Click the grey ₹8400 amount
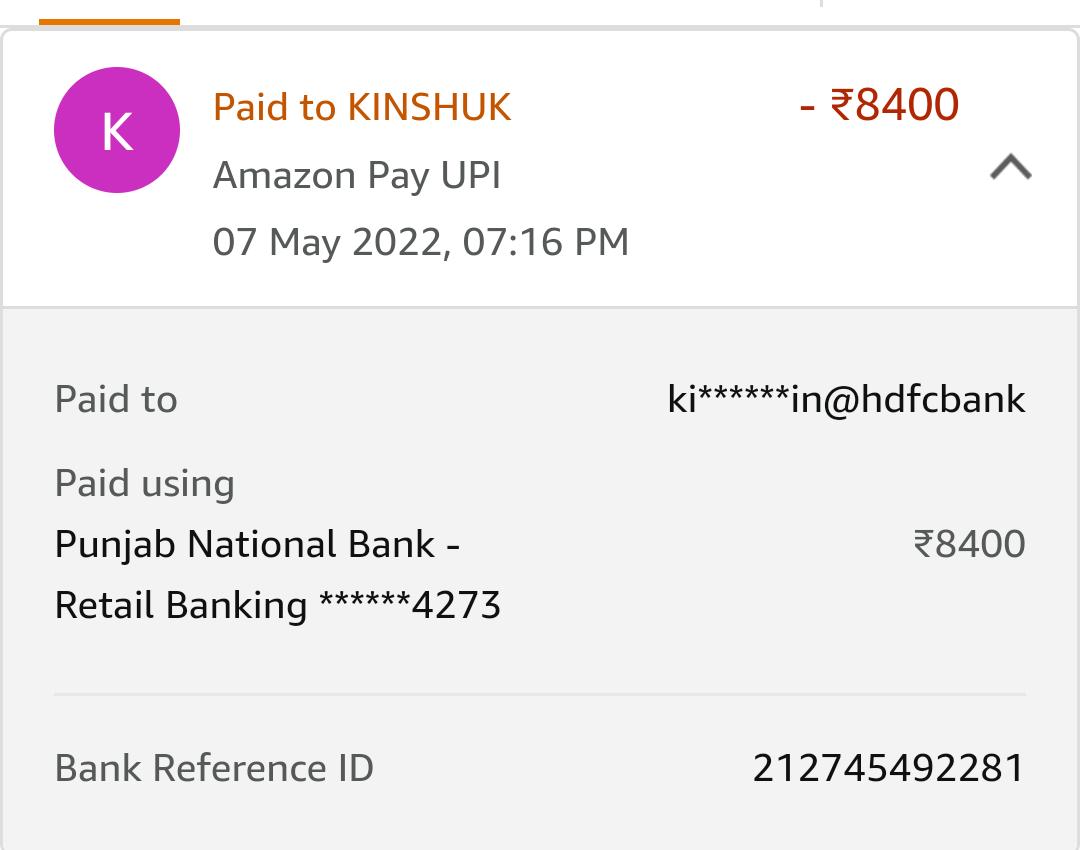This screenshot has width=1080, height=850. click(x=969, y=544)
